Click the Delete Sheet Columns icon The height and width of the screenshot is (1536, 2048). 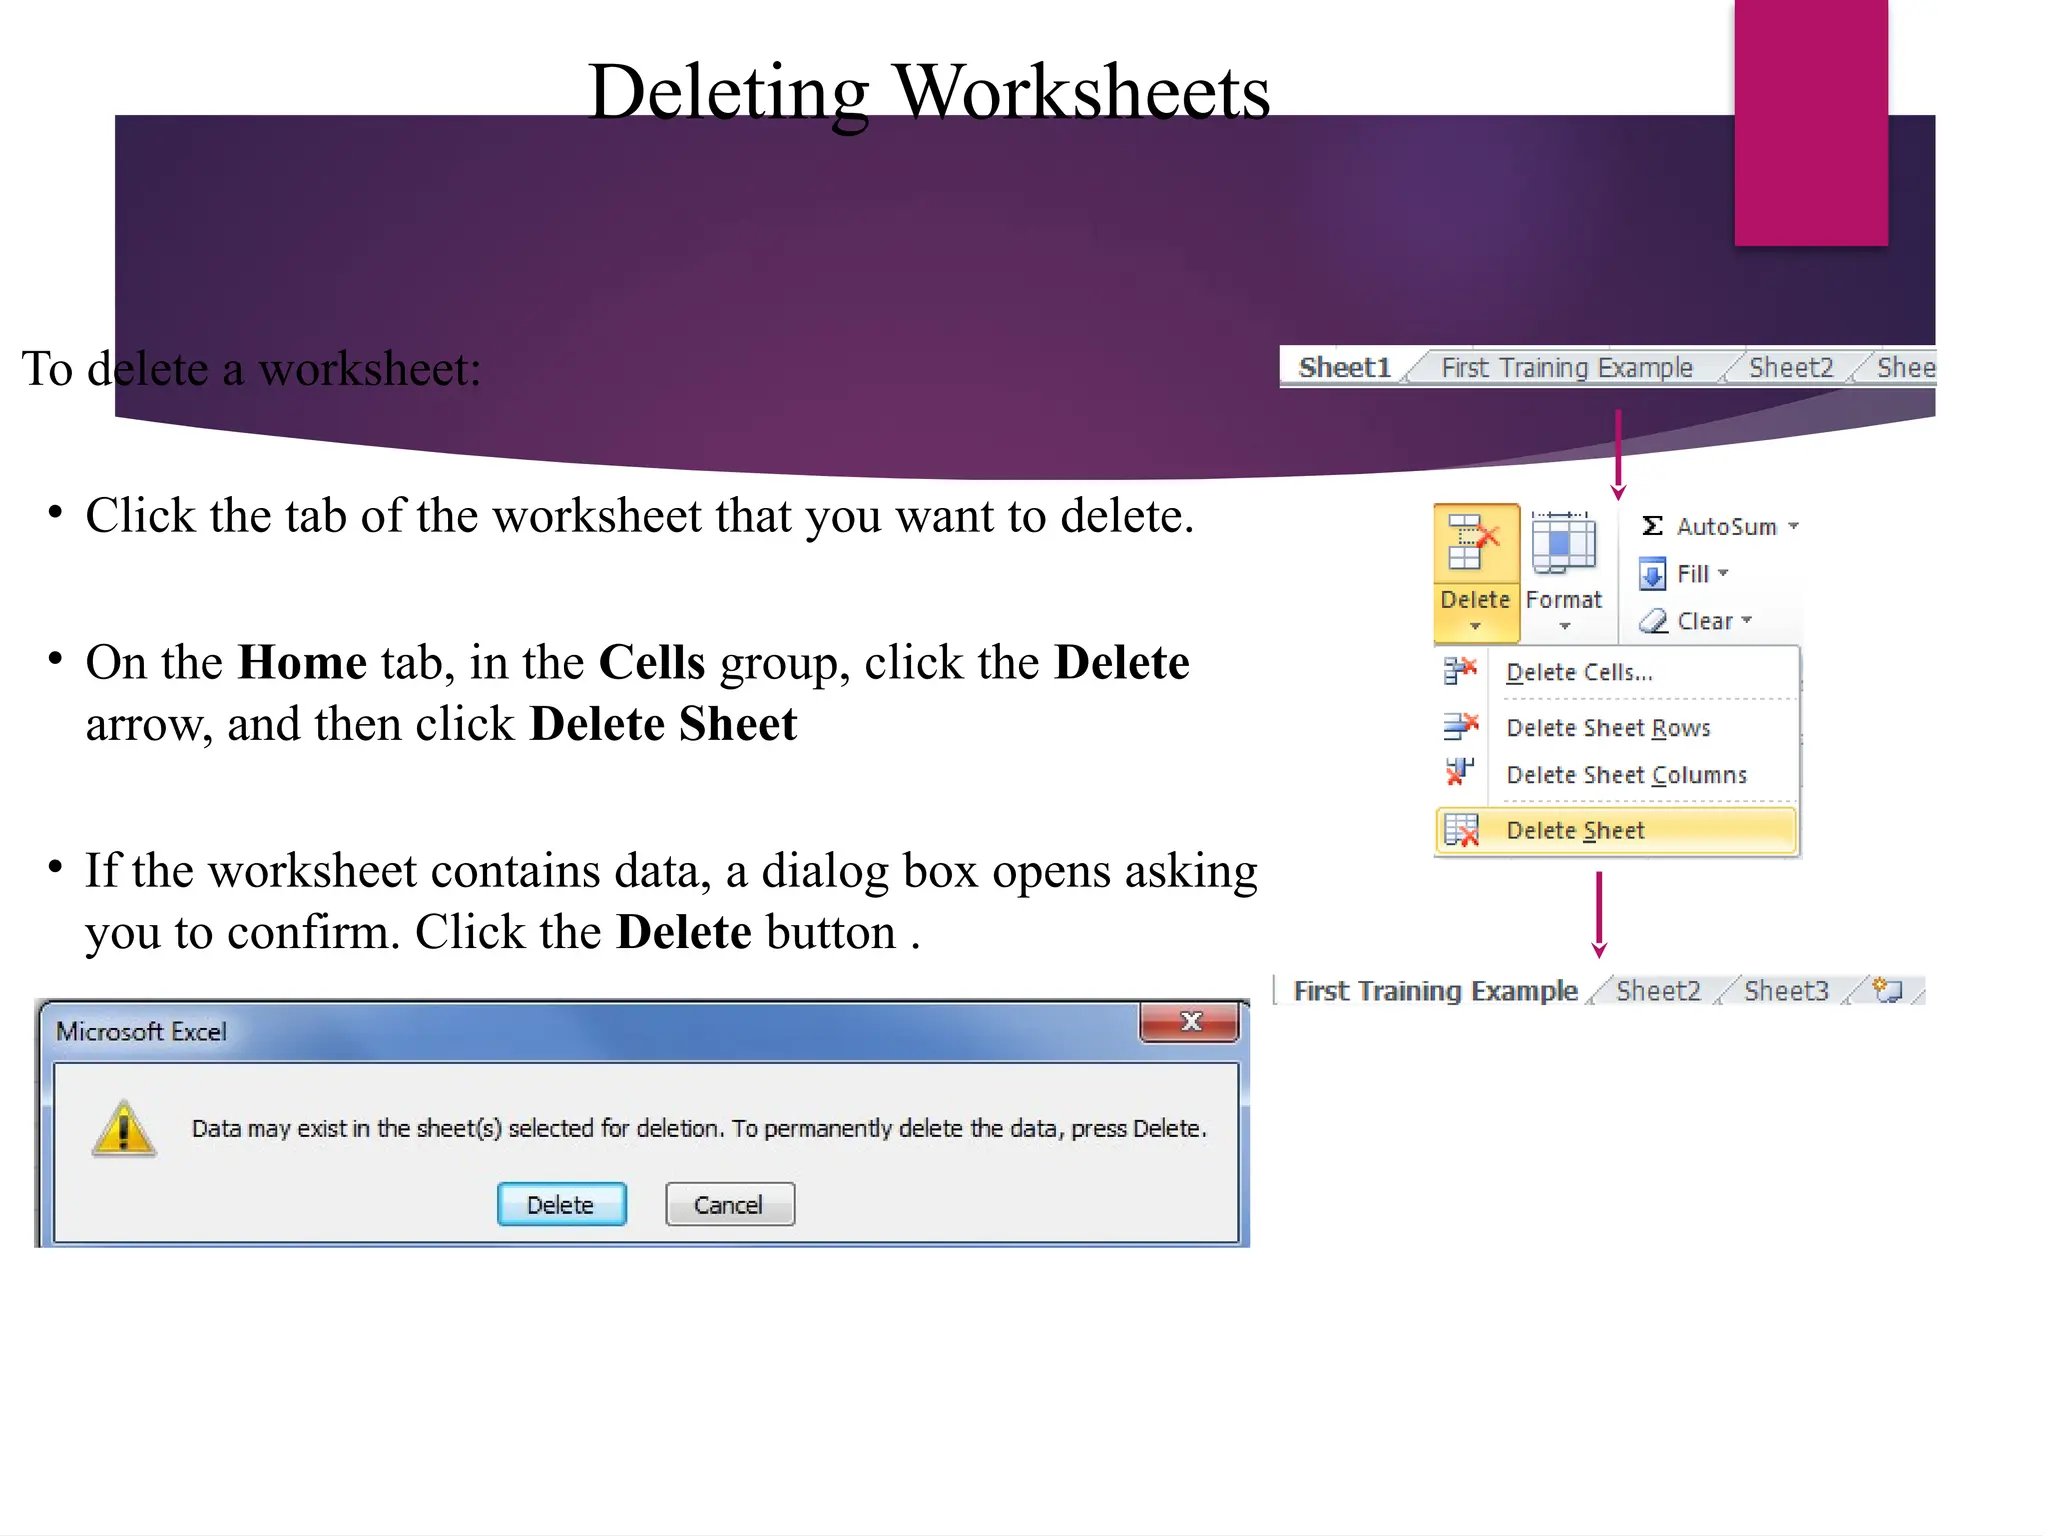(1460, 773)
